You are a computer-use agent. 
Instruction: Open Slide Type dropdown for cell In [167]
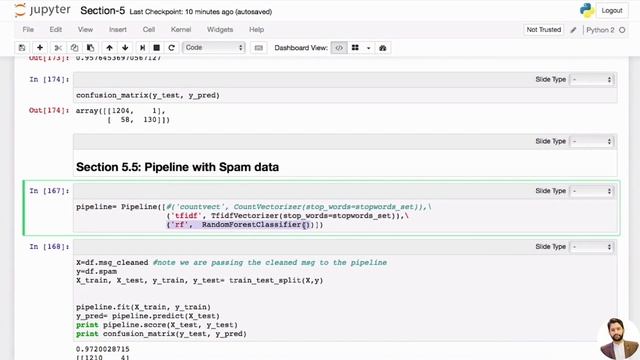tap(592, 191)
